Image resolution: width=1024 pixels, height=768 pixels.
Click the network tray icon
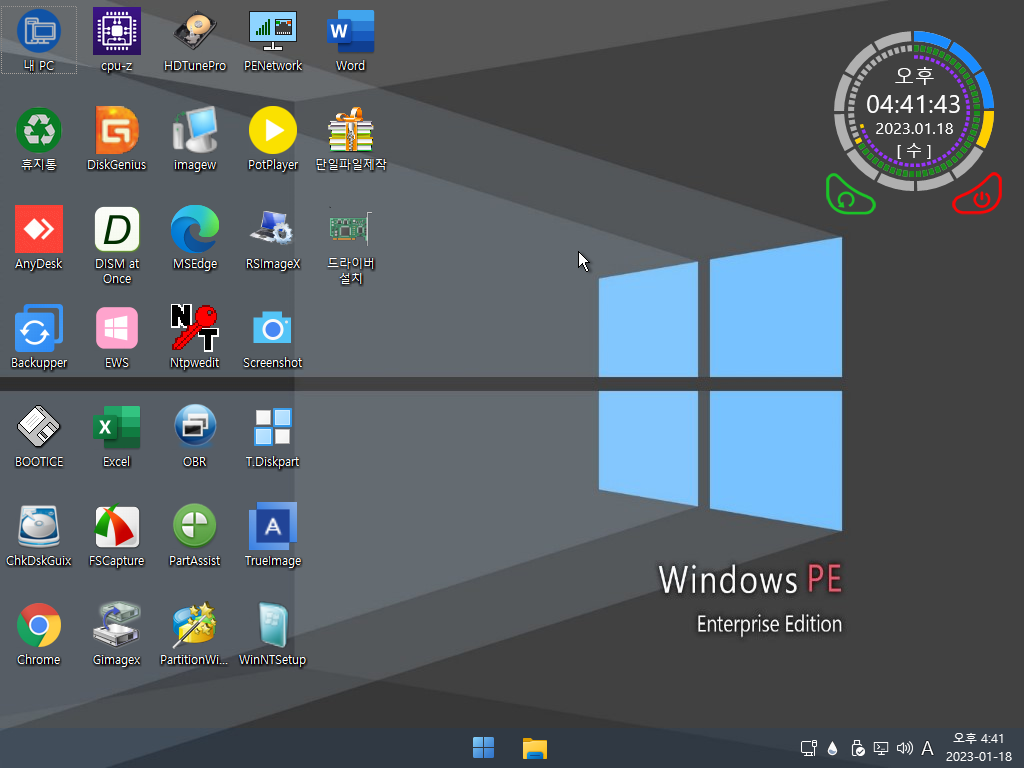(x=809, y=748)
